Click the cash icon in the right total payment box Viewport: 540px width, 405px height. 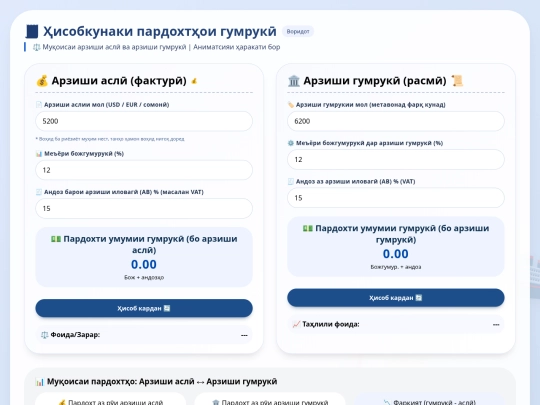pyautogui.click(x=308, y=228)
